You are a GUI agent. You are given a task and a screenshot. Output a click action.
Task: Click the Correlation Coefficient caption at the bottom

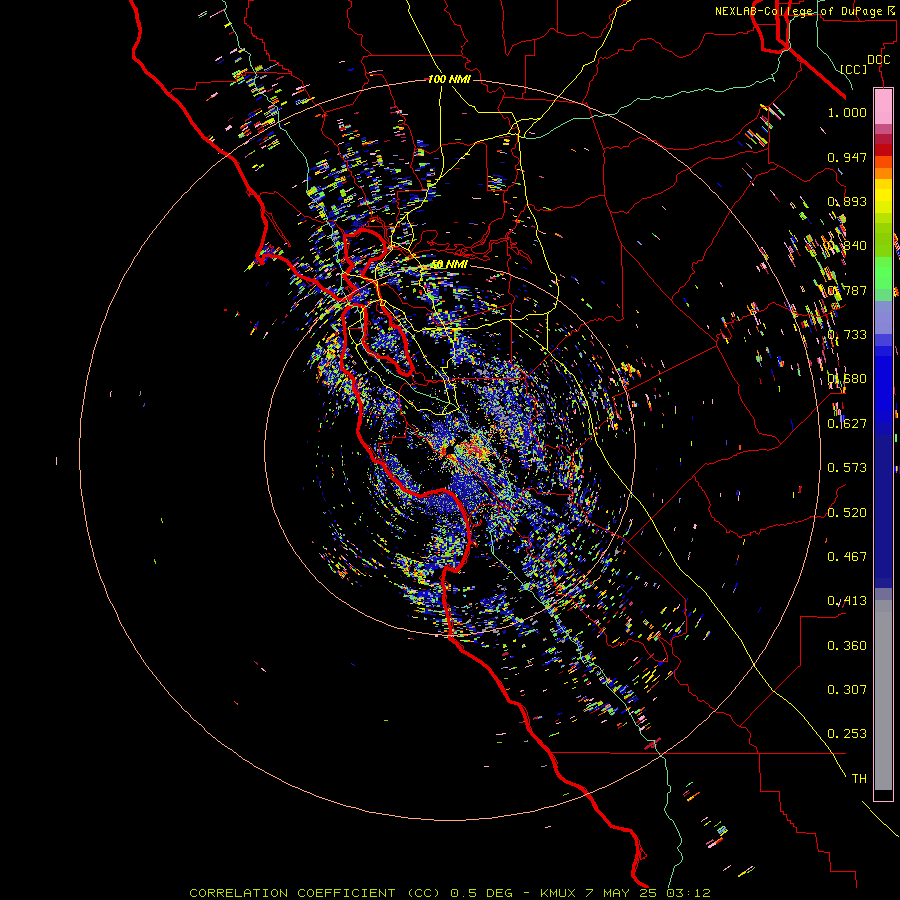450,893
